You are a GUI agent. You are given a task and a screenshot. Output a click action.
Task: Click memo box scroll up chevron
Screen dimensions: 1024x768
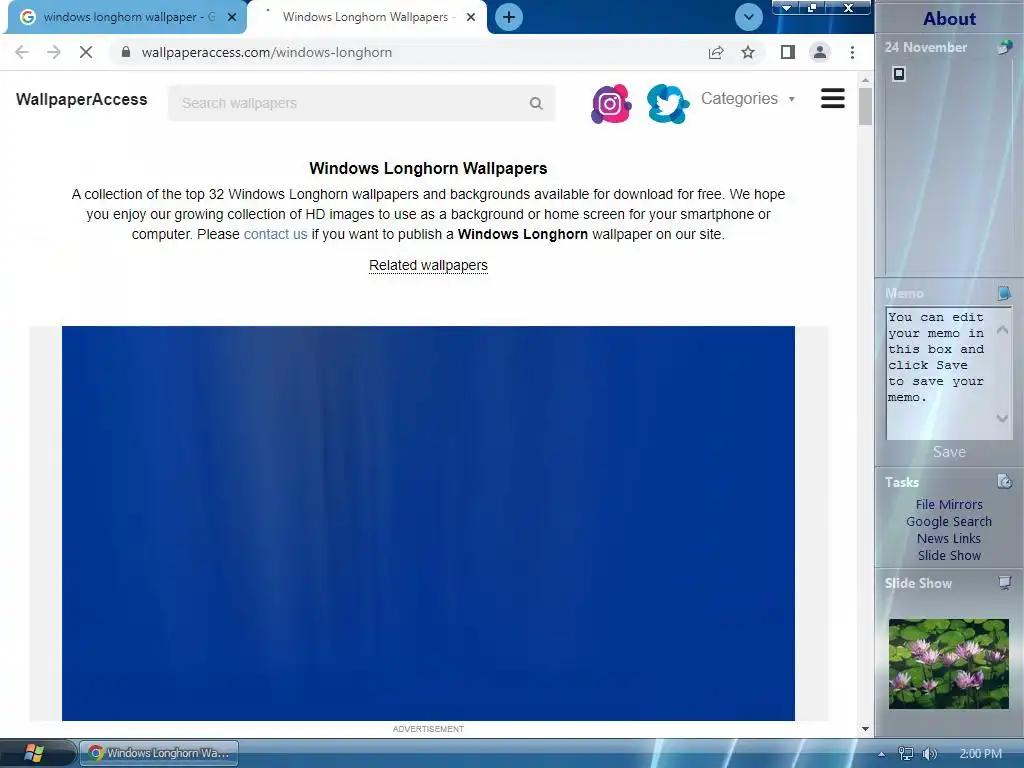[1002, 330]
